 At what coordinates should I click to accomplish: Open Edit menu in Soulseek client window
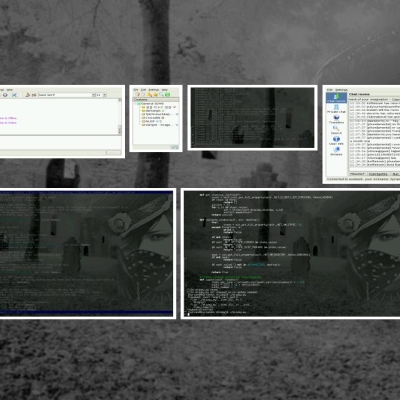[x=330, y=90]
